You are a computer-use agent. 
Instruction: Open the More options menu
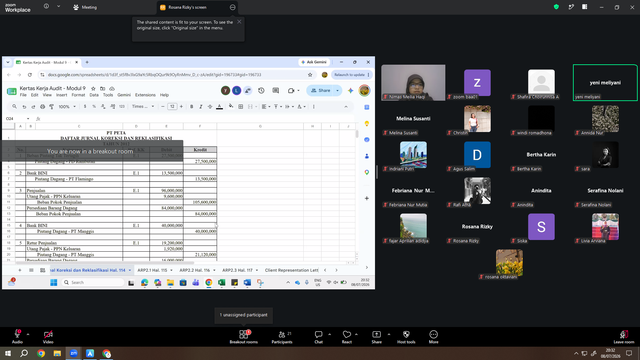[433, 337]
